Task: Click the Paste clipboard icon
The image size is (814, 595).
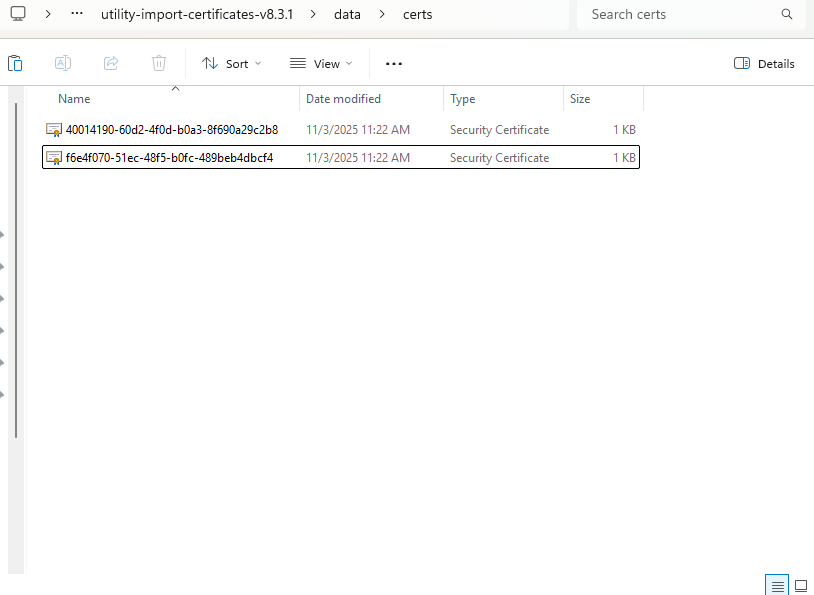Action: [x=15, y=63]
